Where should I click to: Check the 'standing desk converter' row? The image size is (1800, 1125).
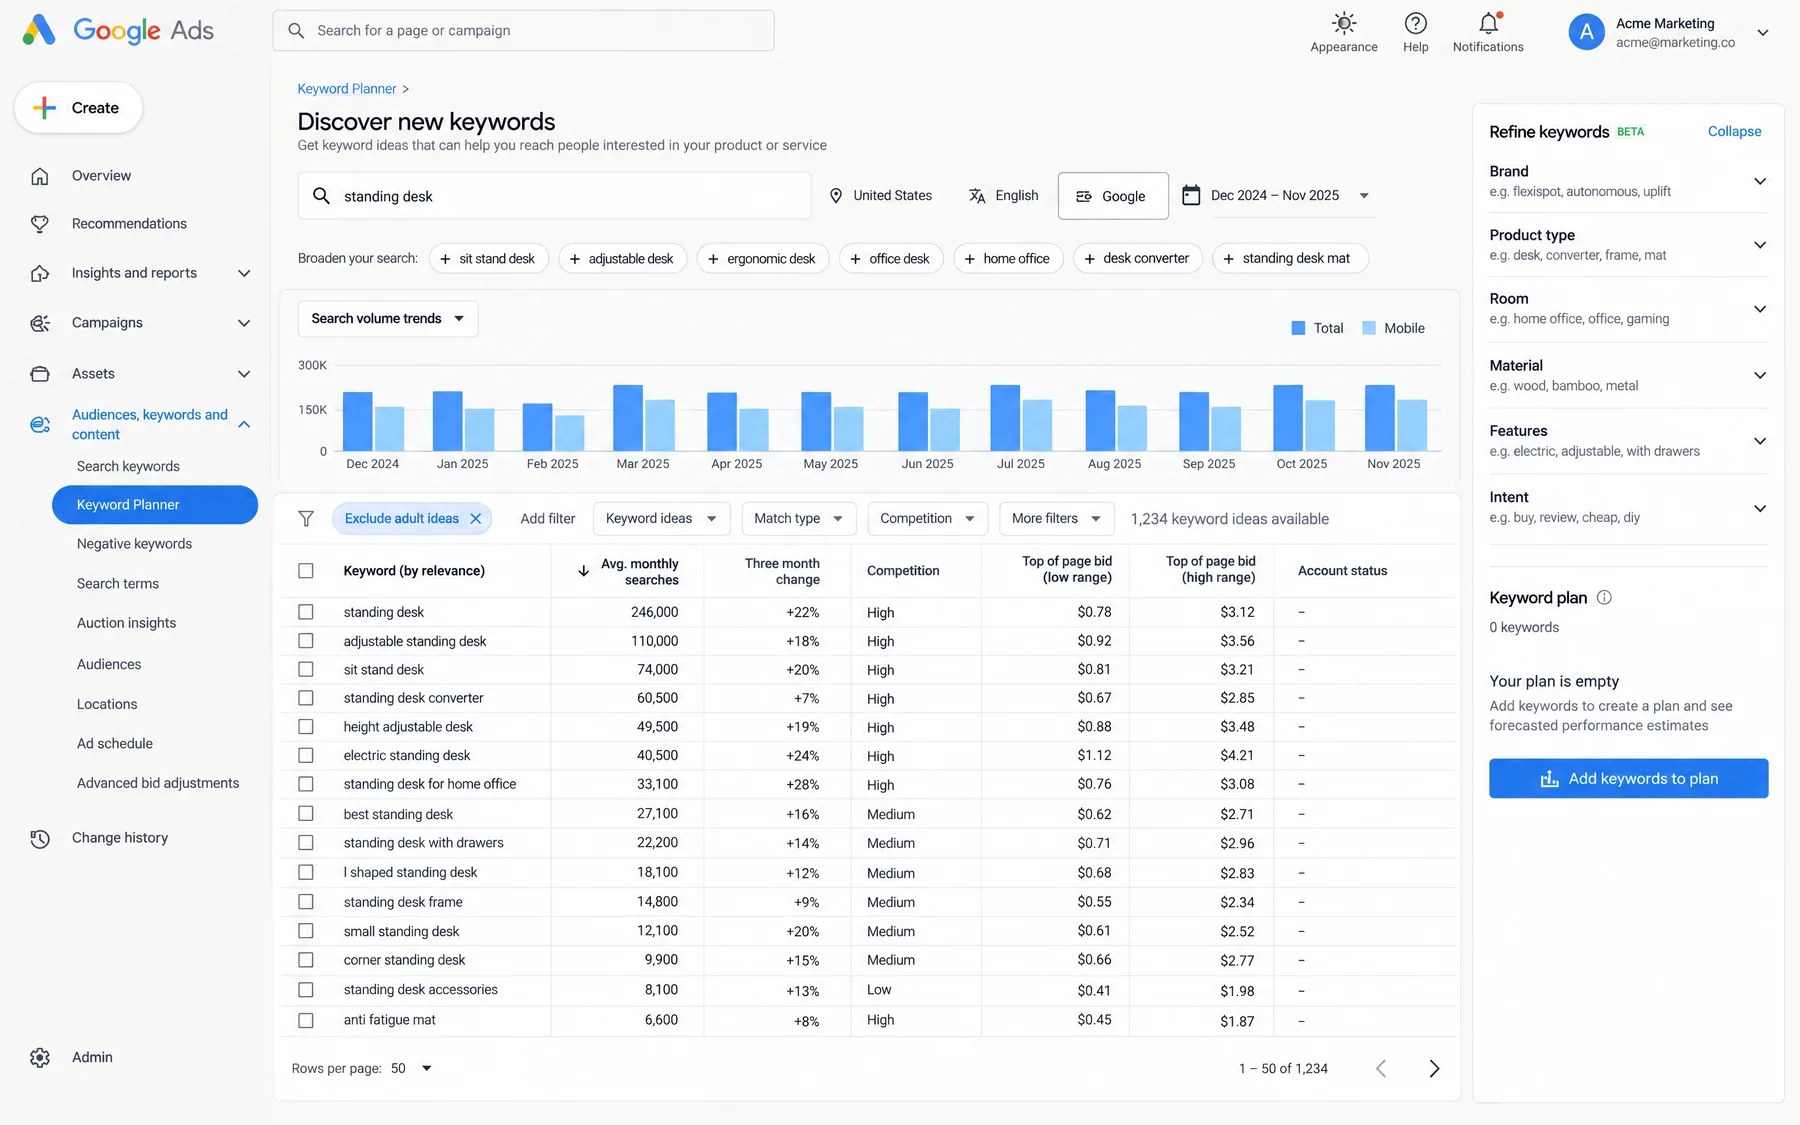coord(306,698)
